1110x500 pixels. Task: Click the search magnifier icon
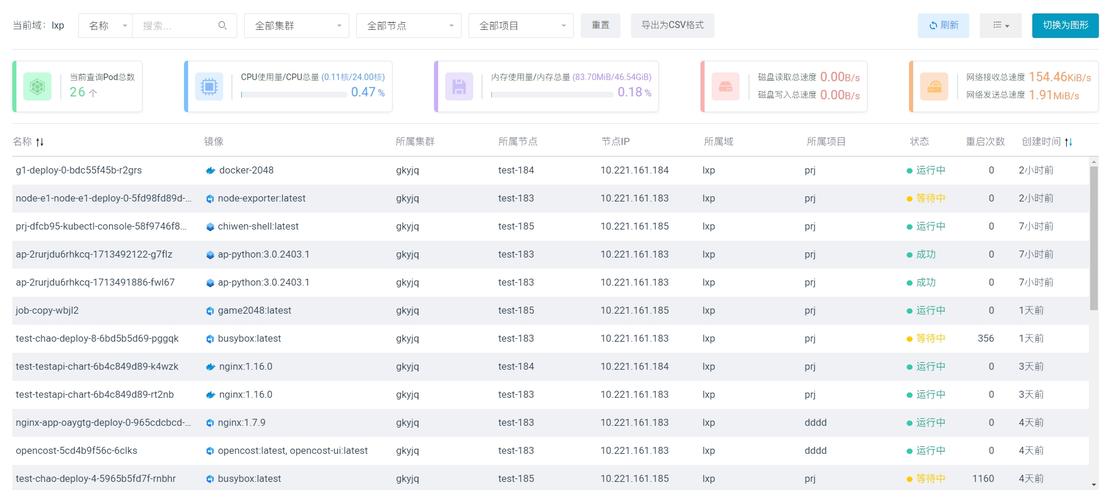222,25
